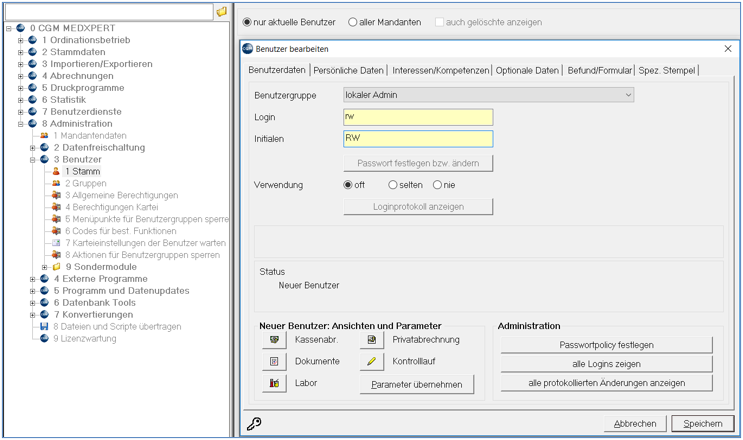Click the folder icon of 9 Sondermodule
The height and width of the screenshot is (440, 743).
56,267
